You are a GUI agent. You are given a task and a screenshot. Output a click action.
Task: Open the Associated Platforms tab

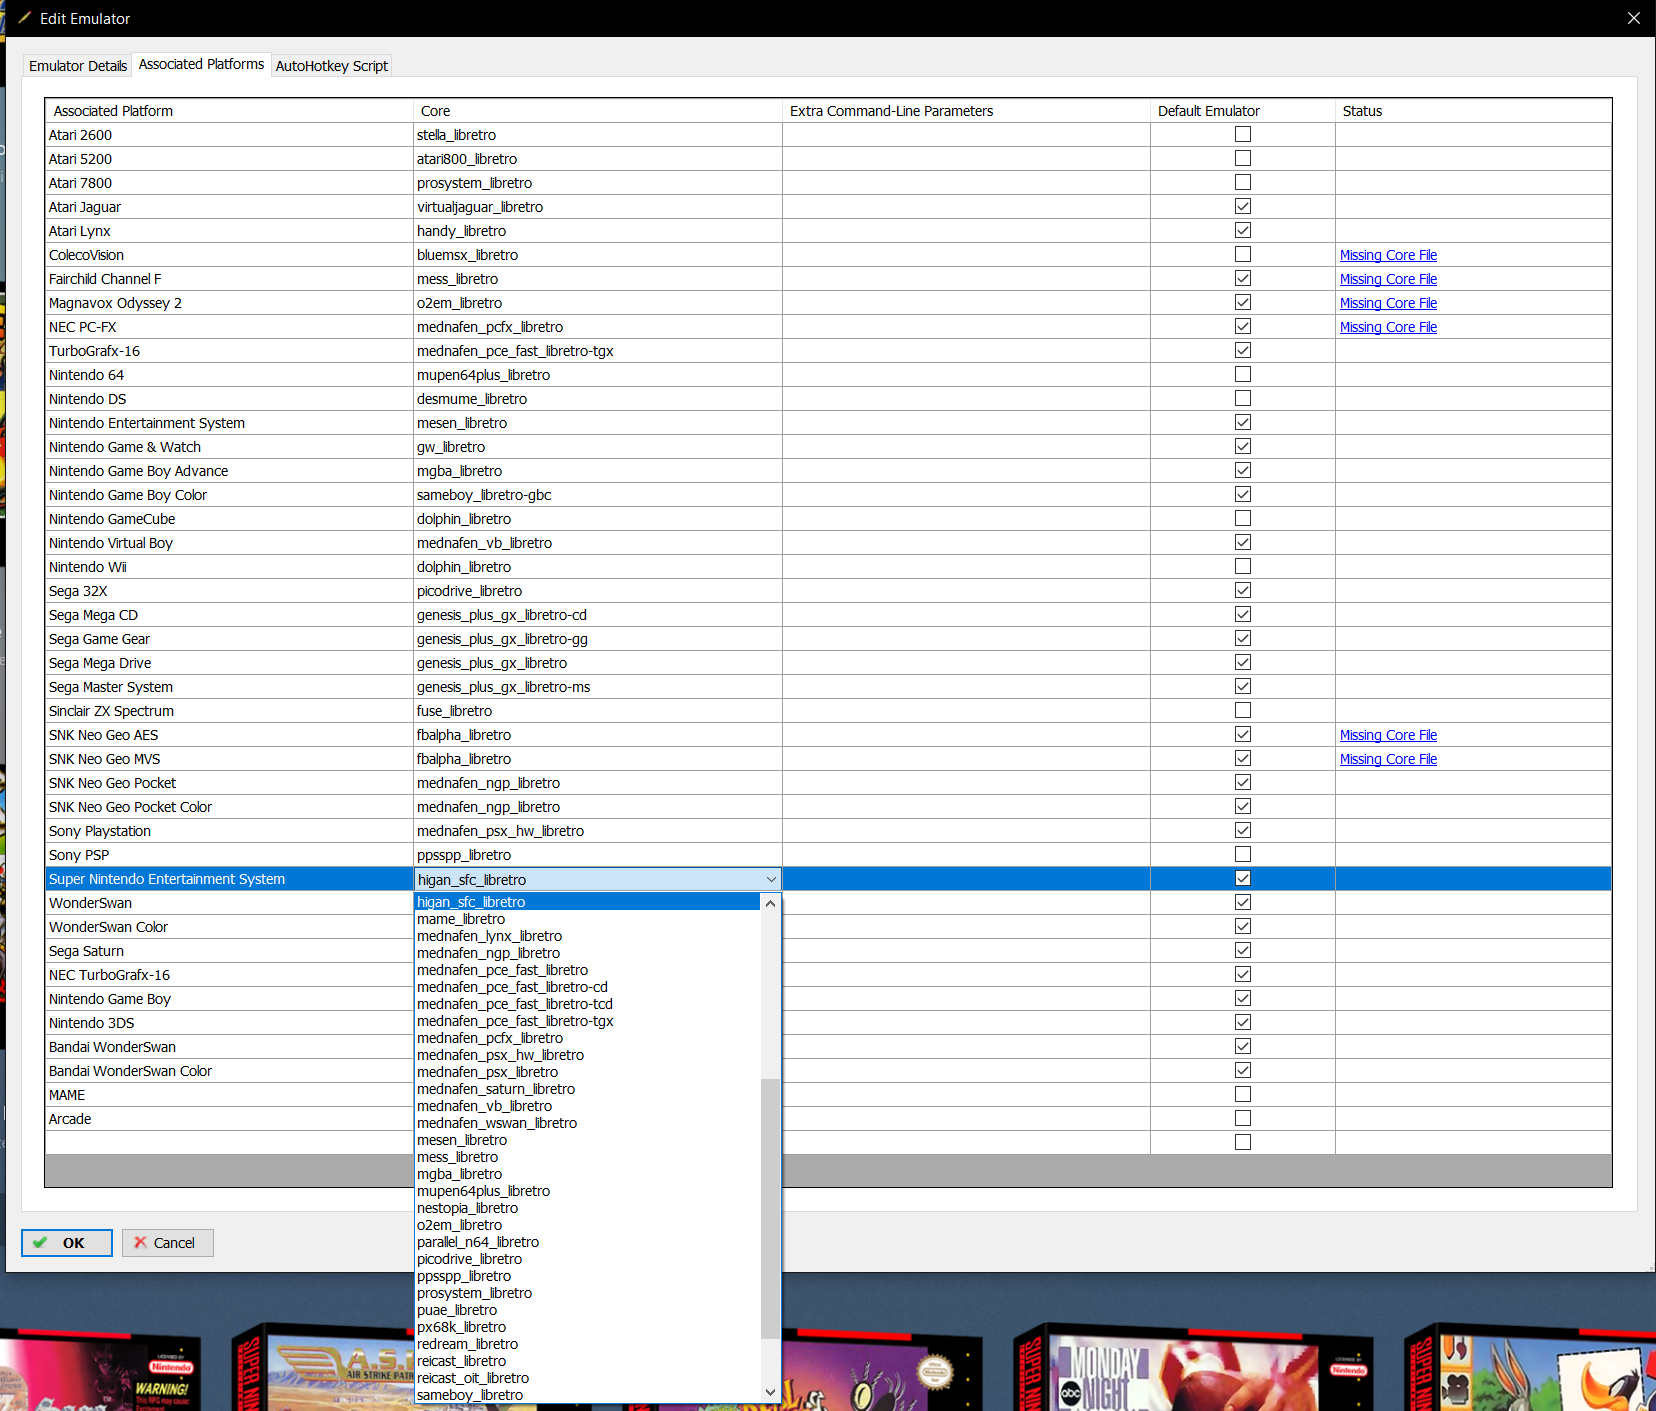201,64
